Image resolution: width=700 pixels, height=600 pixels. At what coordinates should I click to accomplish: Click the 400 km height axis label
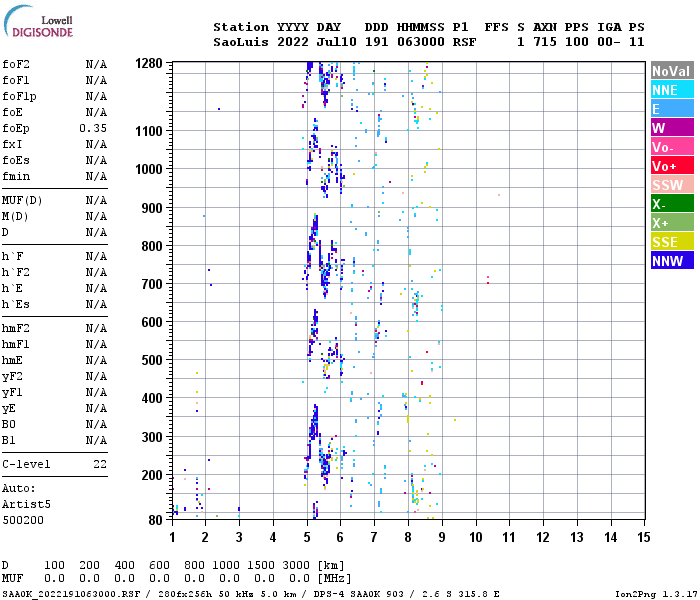[152, 398]
